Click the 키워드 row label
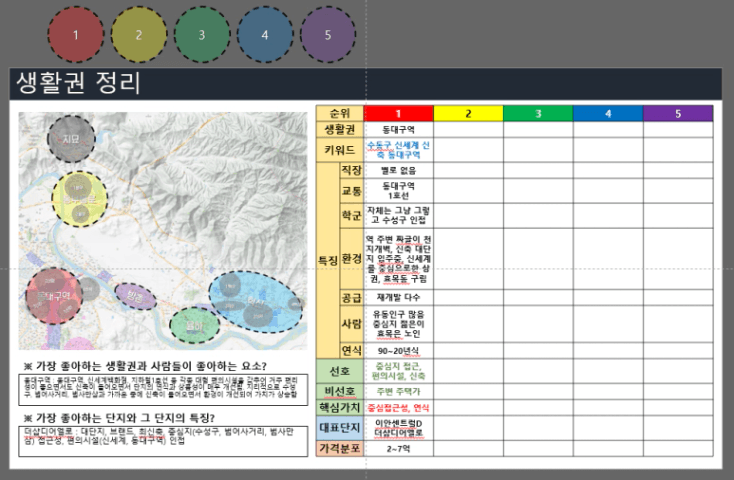Screen dimensions: 734x480 click(340, 150)
